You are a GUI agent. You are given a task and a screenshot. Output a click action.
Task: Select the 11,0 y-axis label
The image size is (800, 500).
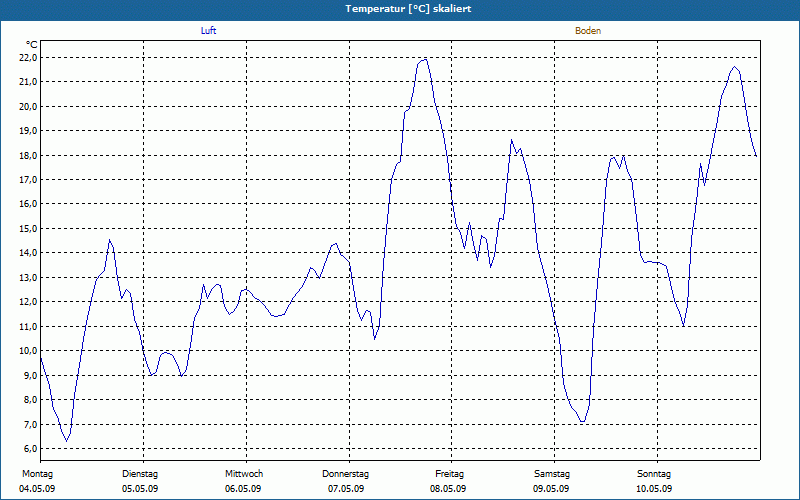[28, 327]
